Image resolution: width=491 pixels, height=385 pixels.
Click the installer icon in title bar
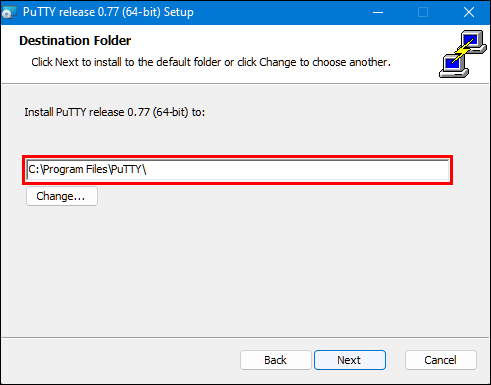[9, 13]
